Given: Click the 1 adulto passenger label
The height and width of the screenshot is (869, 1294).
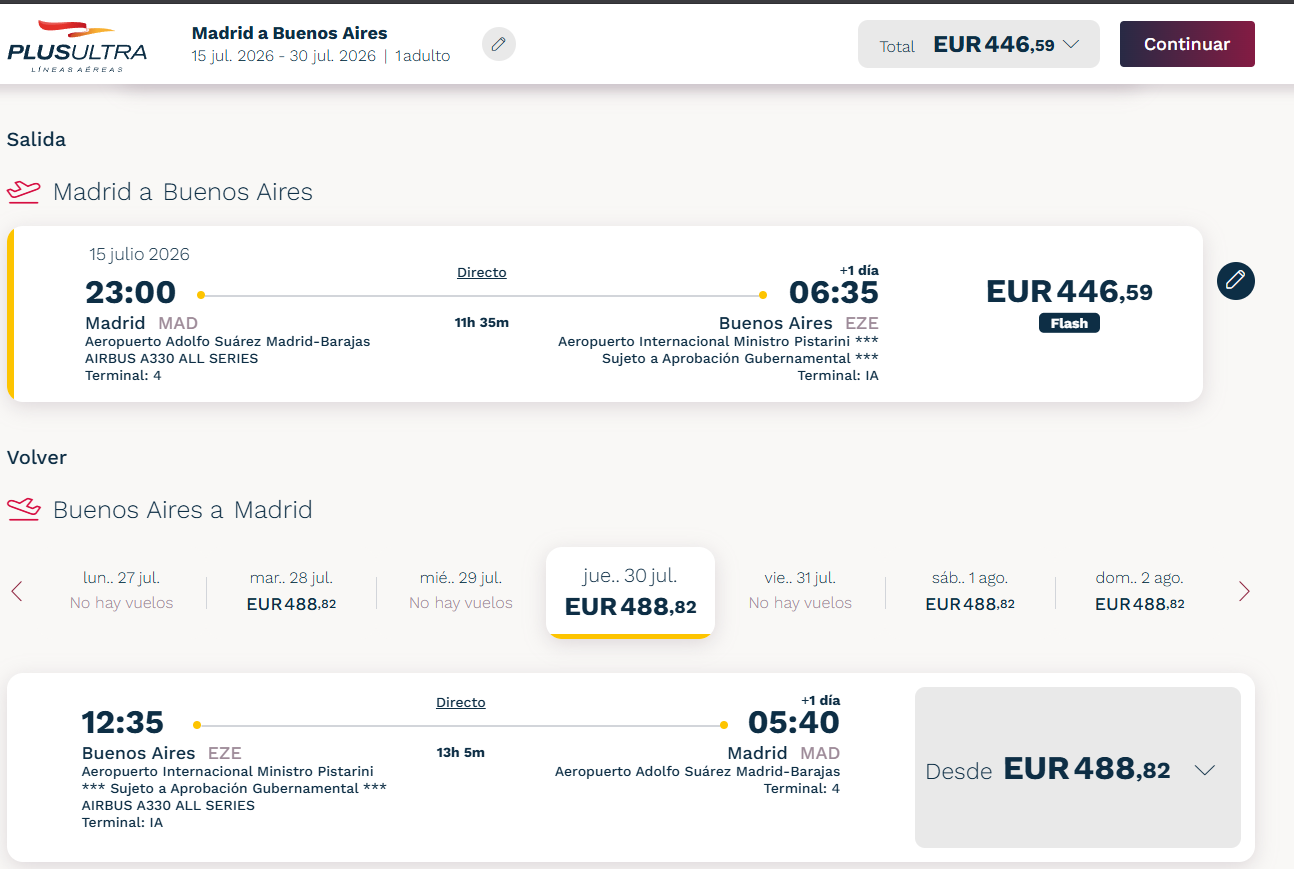Looking at the screenshot, I should [421, 56].
